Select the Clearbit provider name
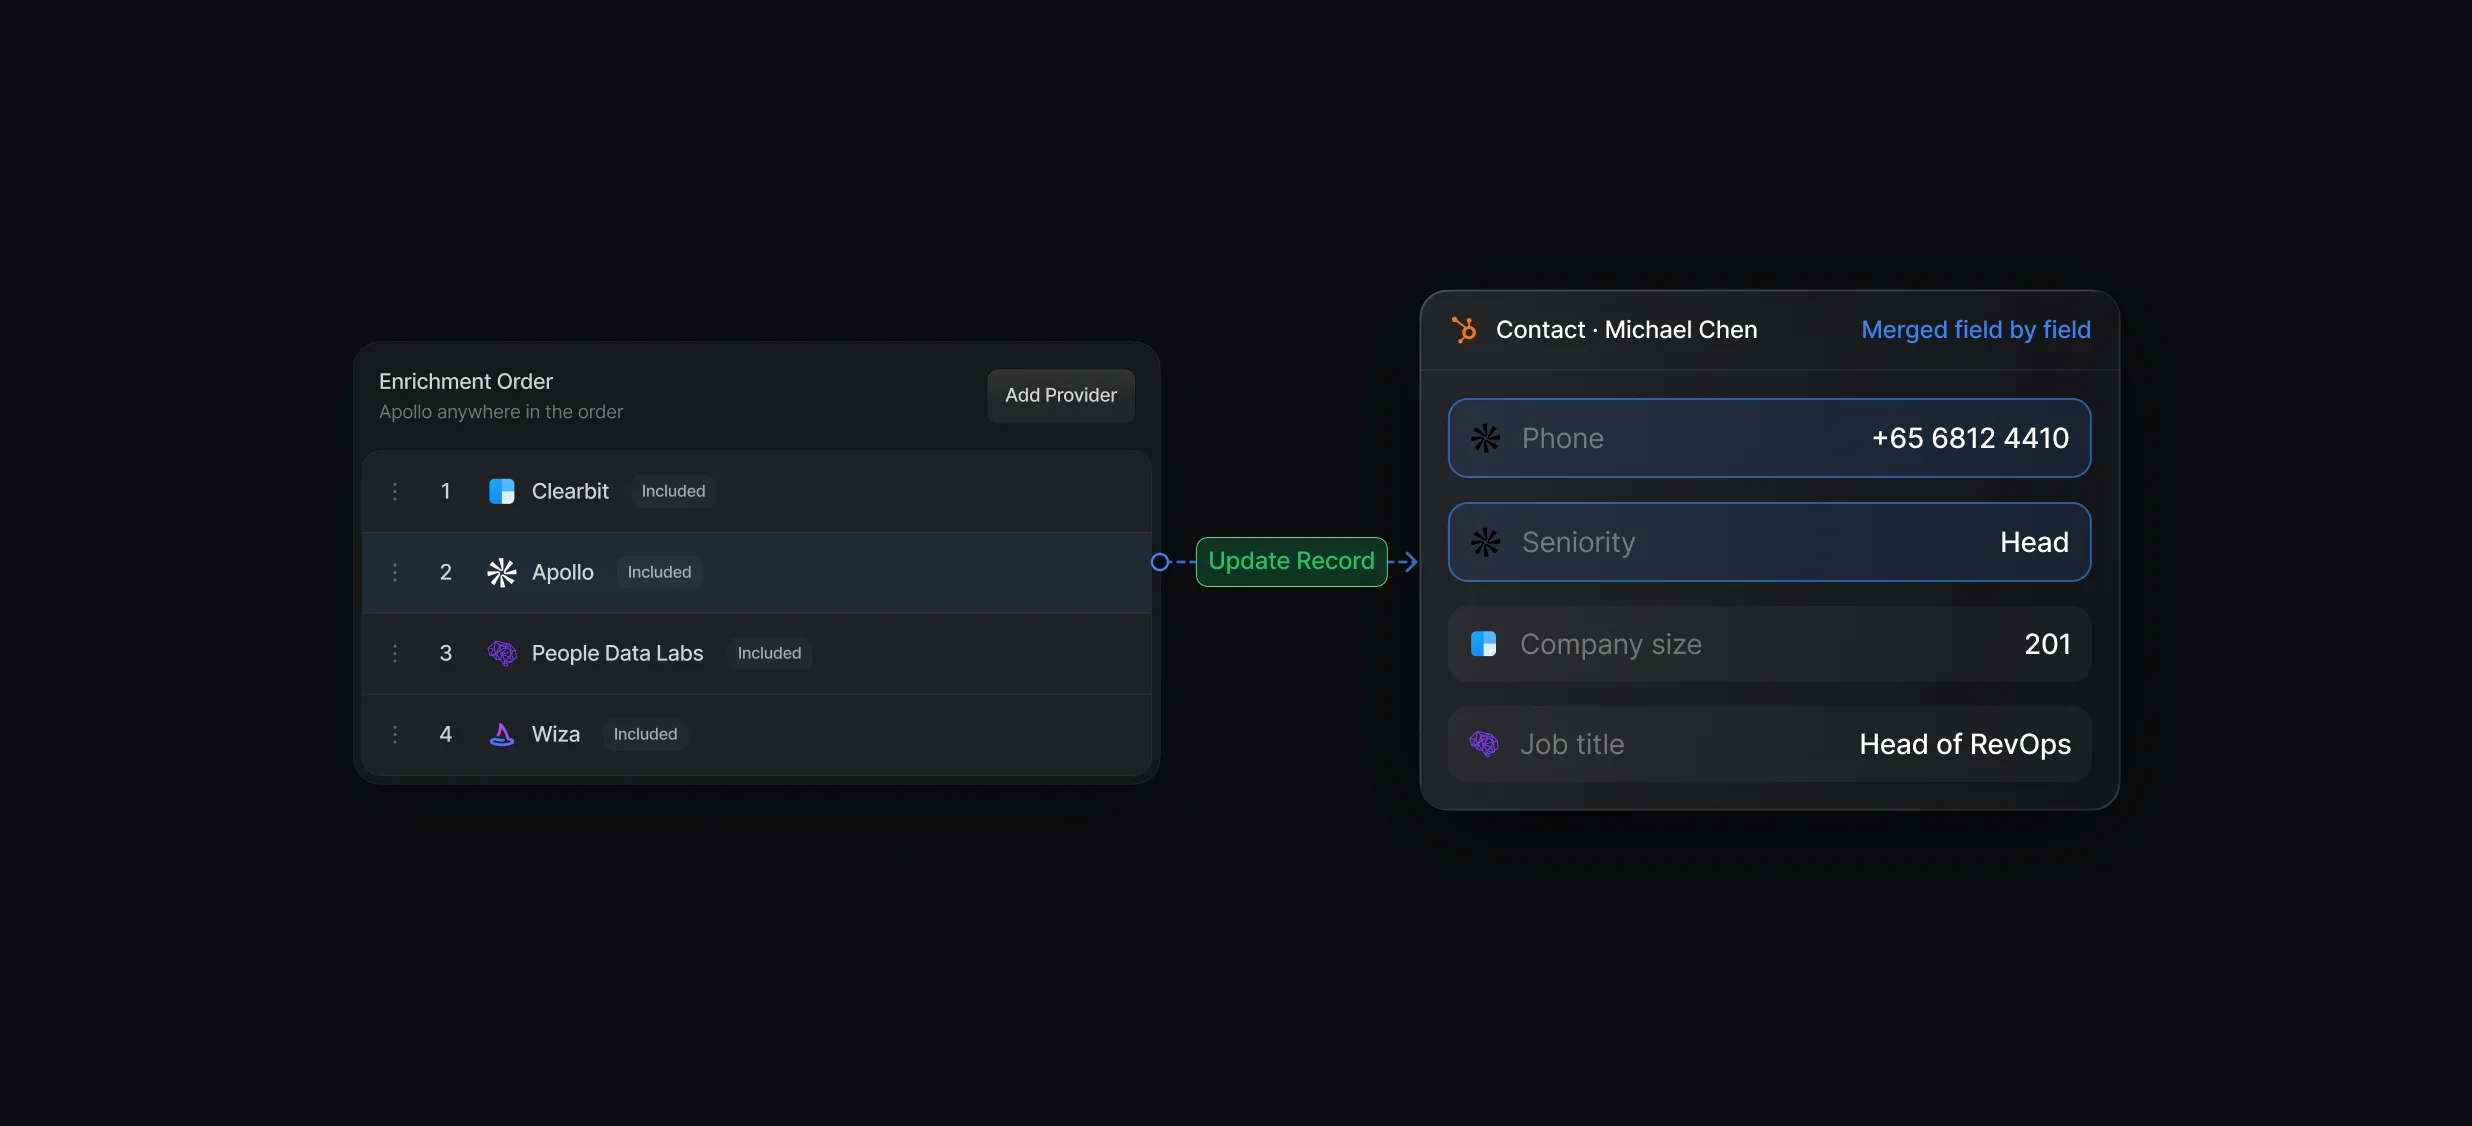Image resolution: width=2472 pixels, height=1126 pixels. pos(570,491)
